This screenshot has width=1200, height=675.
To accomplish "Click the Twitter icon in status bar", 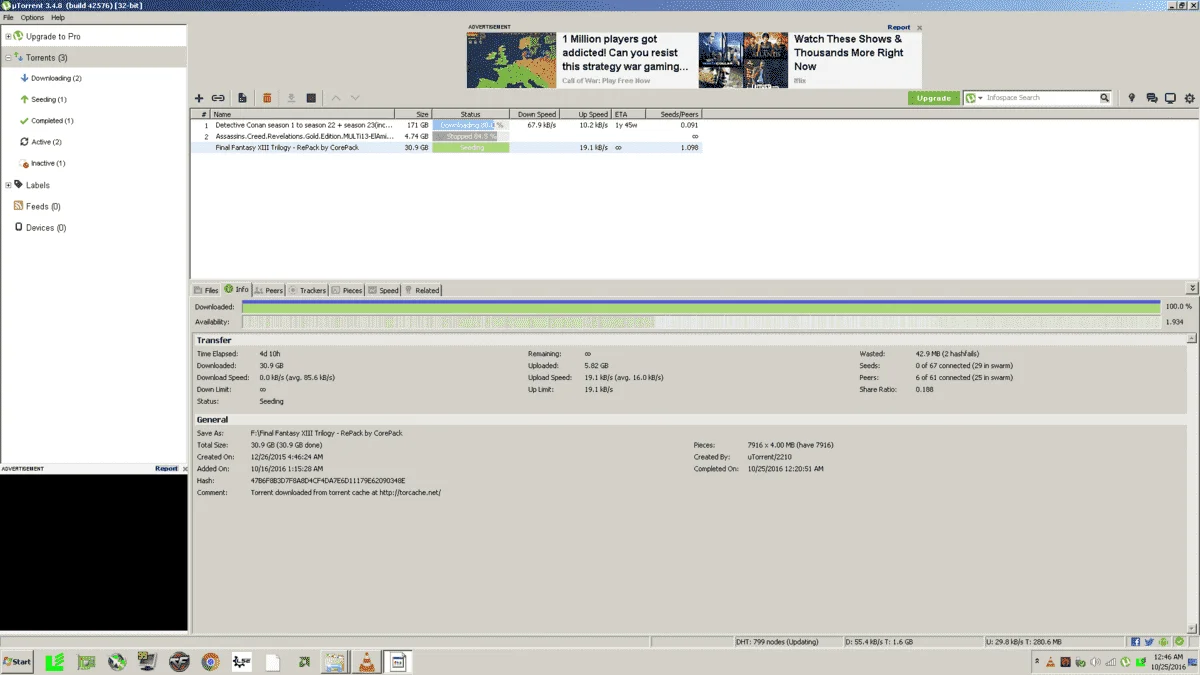I will click(1150, 641).
